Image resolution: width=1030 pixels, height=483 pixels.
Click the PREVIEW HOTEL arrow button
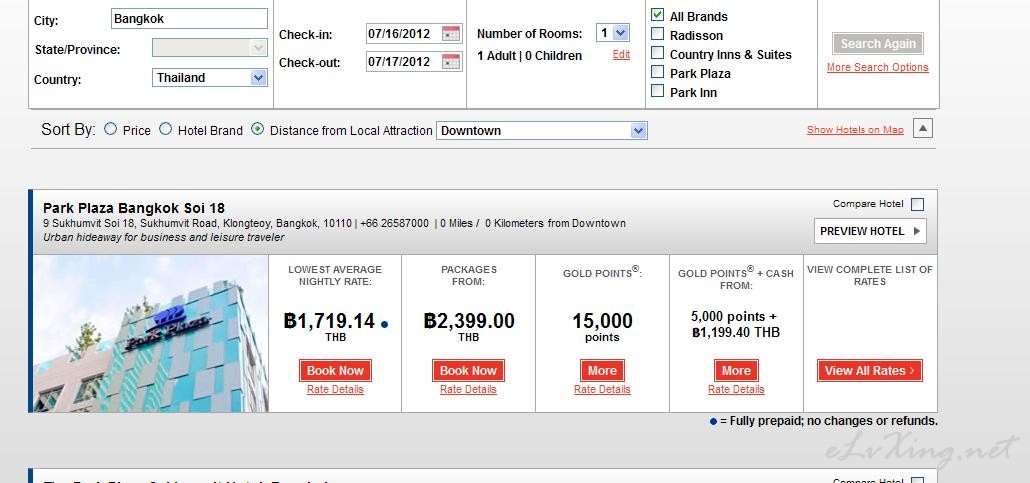(x=870, y=231)
